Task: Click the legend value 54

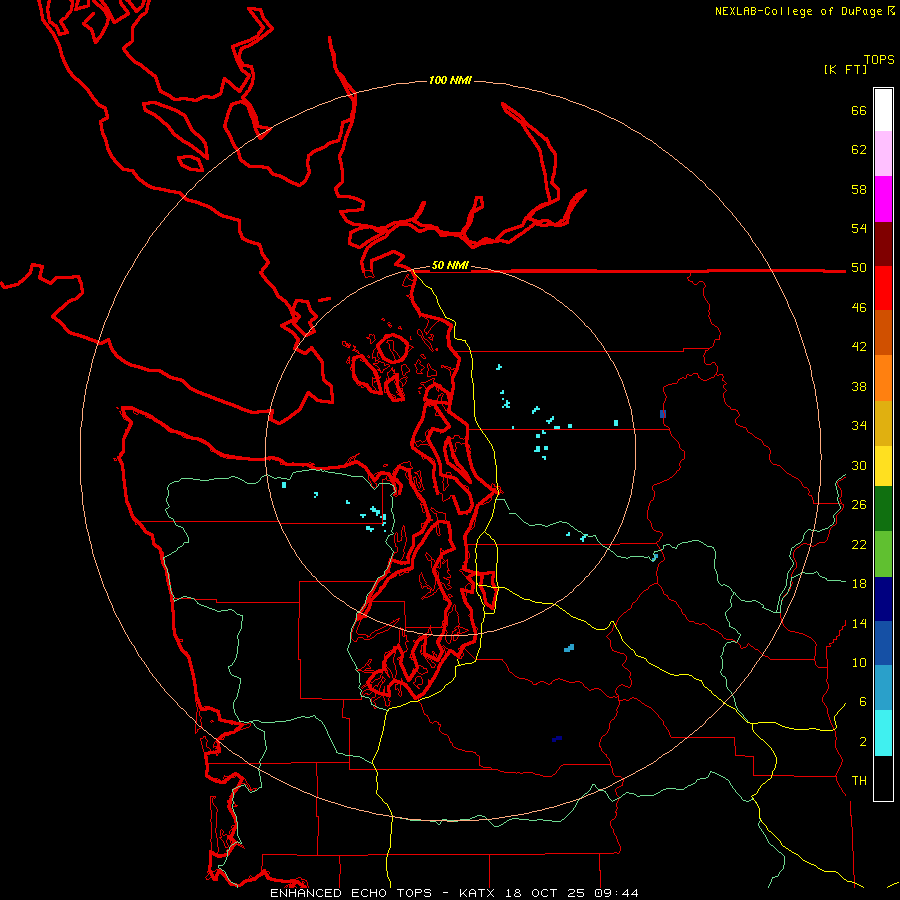Action: (859, 228)
